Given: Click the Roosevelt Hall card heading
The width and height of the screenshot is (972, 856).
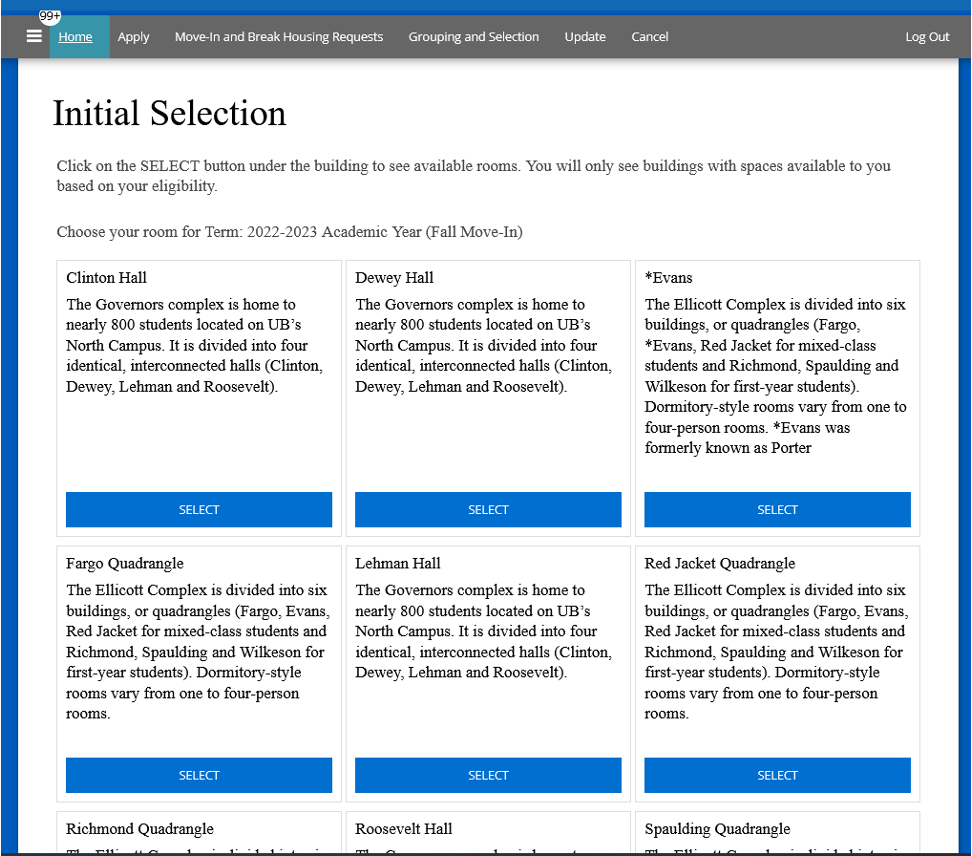Looking at the screenshot, I should click(403, 829).
